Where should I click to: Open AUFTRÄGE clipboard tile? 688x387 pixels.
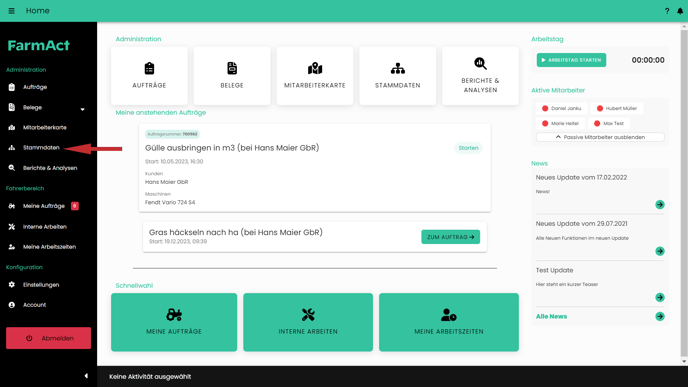(x=149, y=76)
